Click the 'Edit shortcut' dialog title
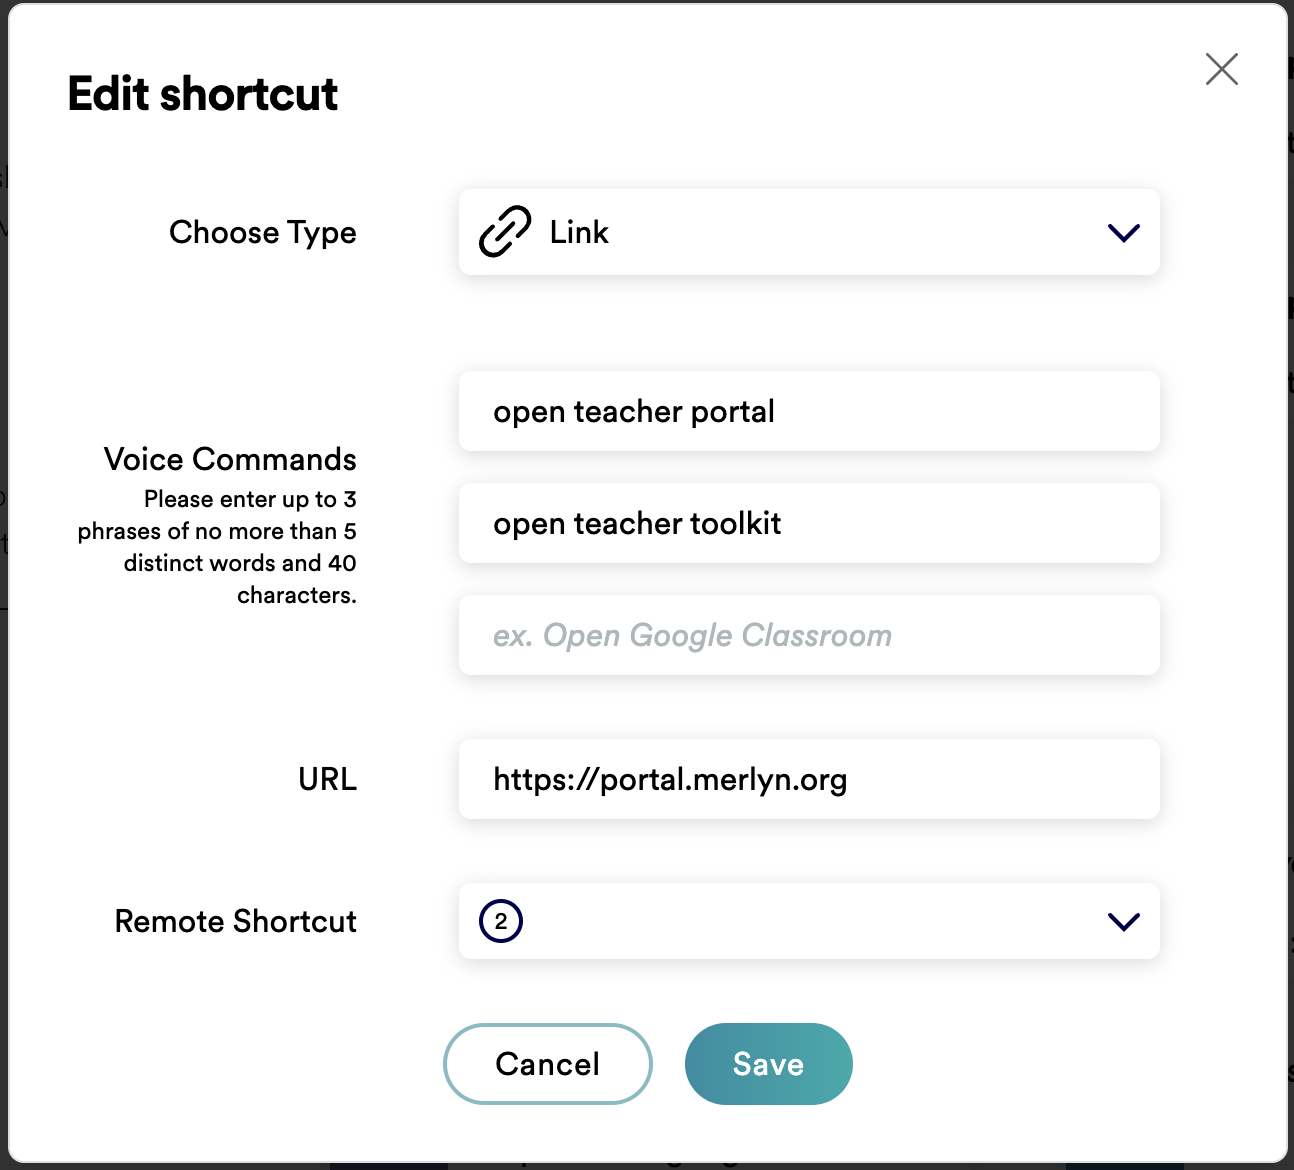 [202, 93]
